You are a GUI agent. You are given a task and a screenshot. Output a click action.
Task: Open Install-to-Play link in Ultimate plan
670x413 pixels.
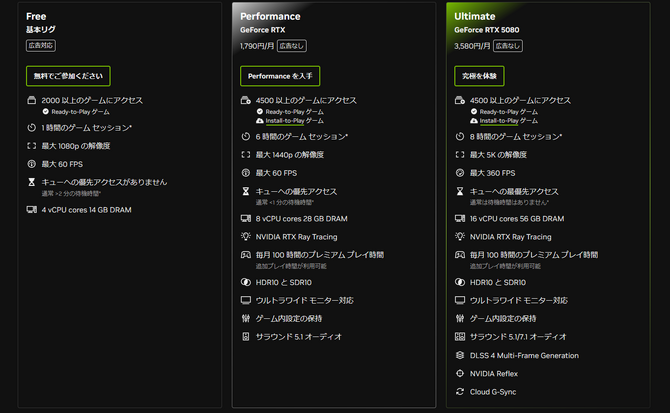tap(499, 121)
